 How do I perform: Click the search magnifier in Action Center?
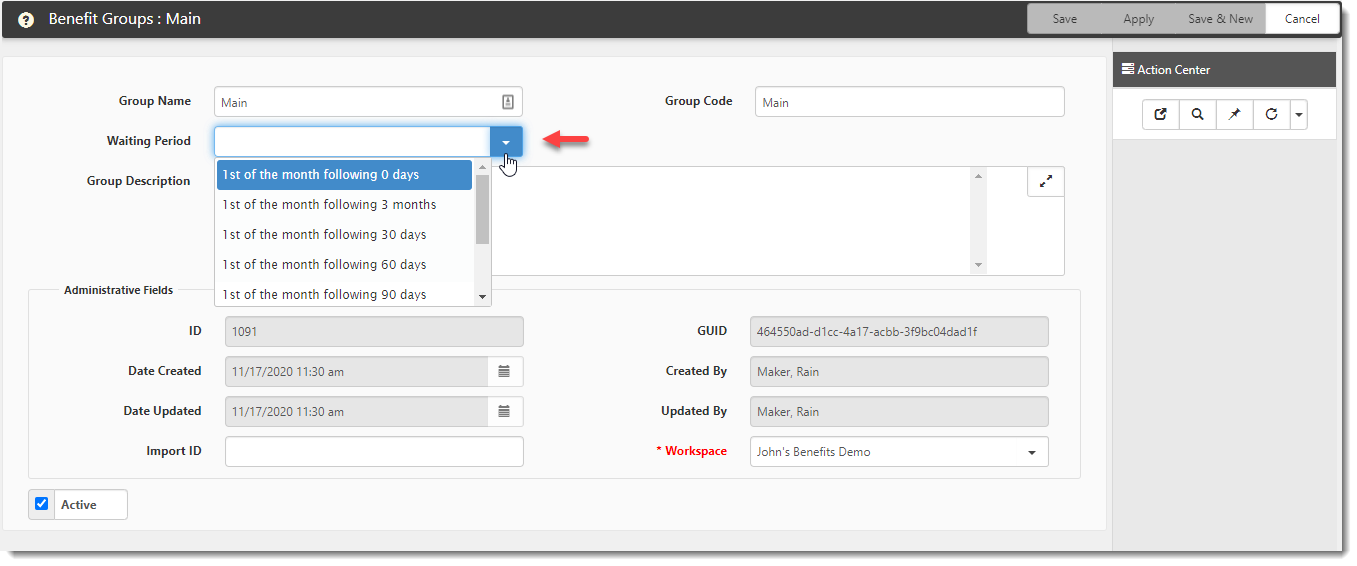tap(1197, 115)
